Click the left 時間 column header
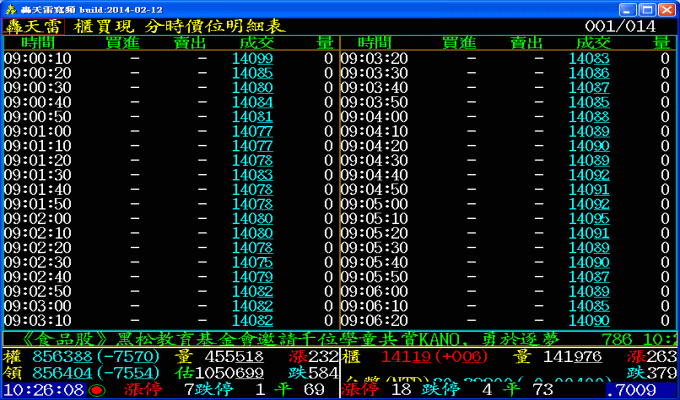This screenshot has height=400, width=680. pyautogui.click(x=38, y=43)
